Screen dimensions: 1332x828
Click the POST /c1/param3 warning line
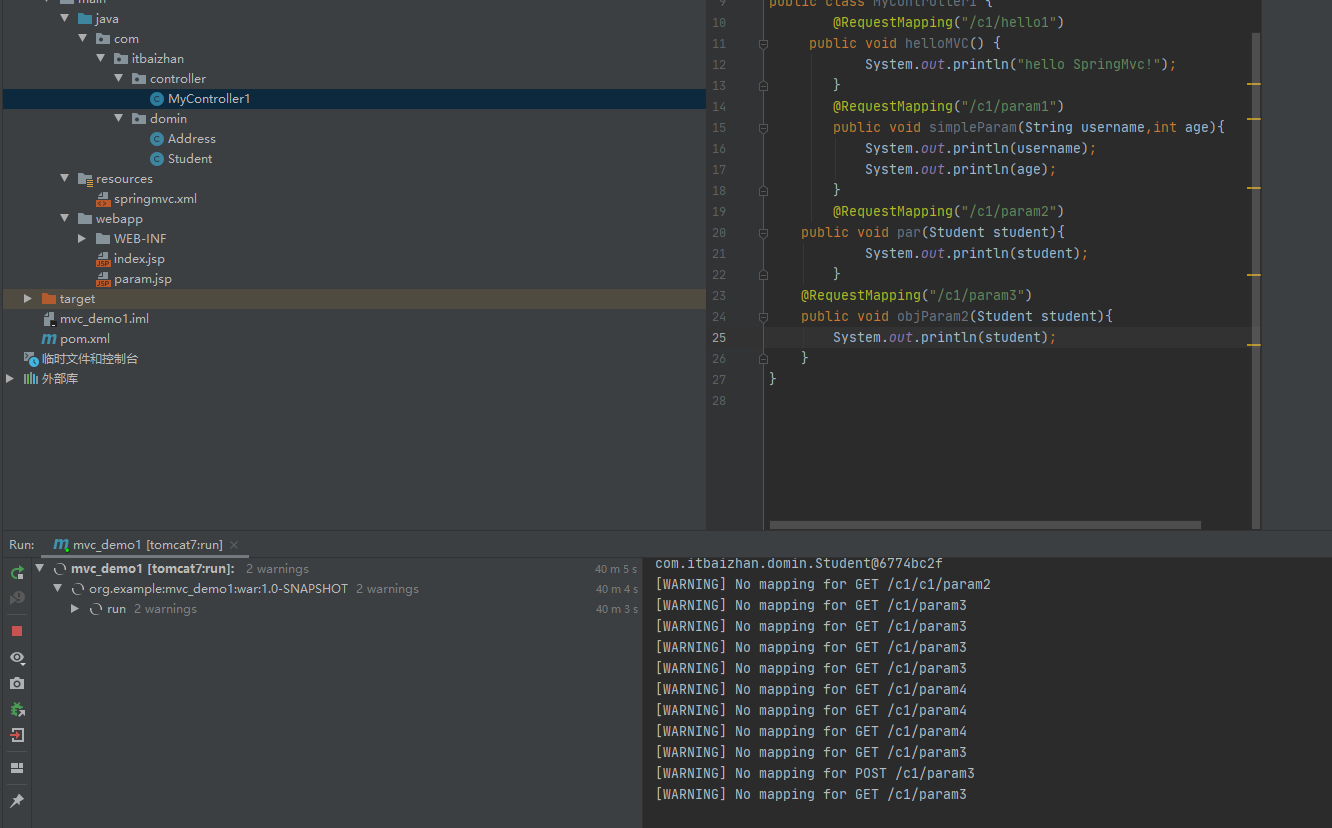pyautogui.click(x=815, y=774)
